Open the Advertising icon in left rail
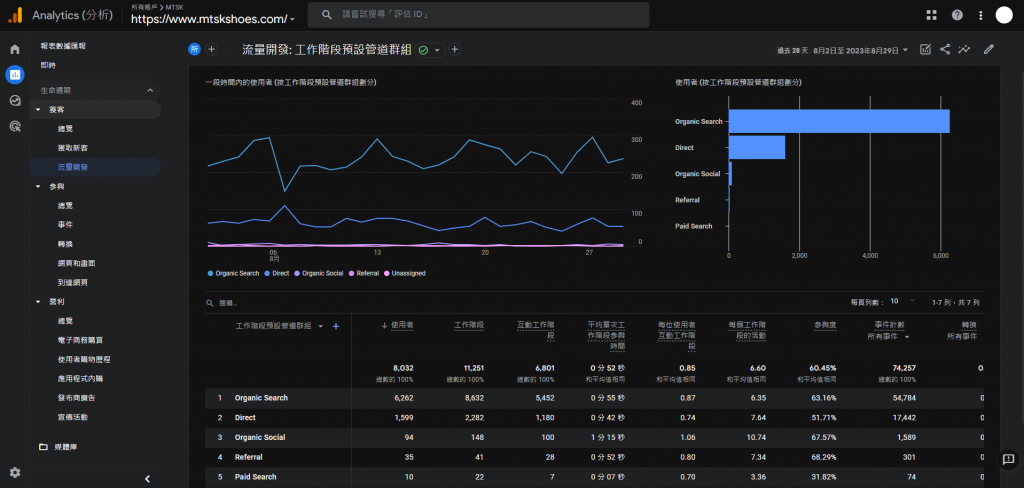The image size is (1024, 488). click(14, 126)
